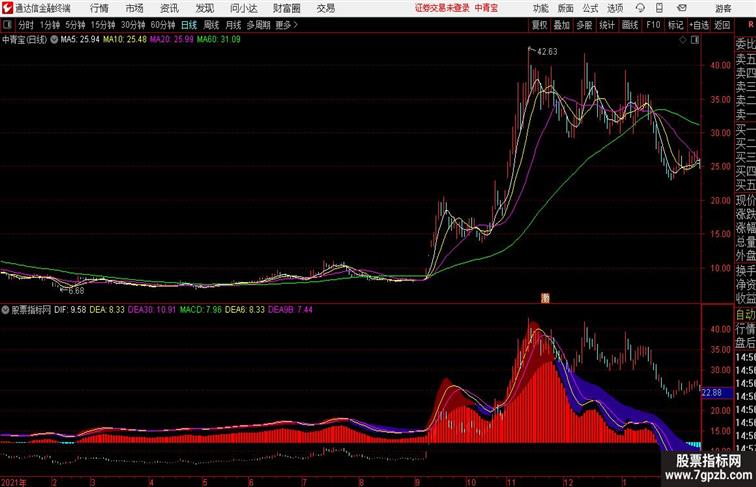756x487 pixels.
Task: Click MA20: 25.99 indicator value
Action: [172, 40]
